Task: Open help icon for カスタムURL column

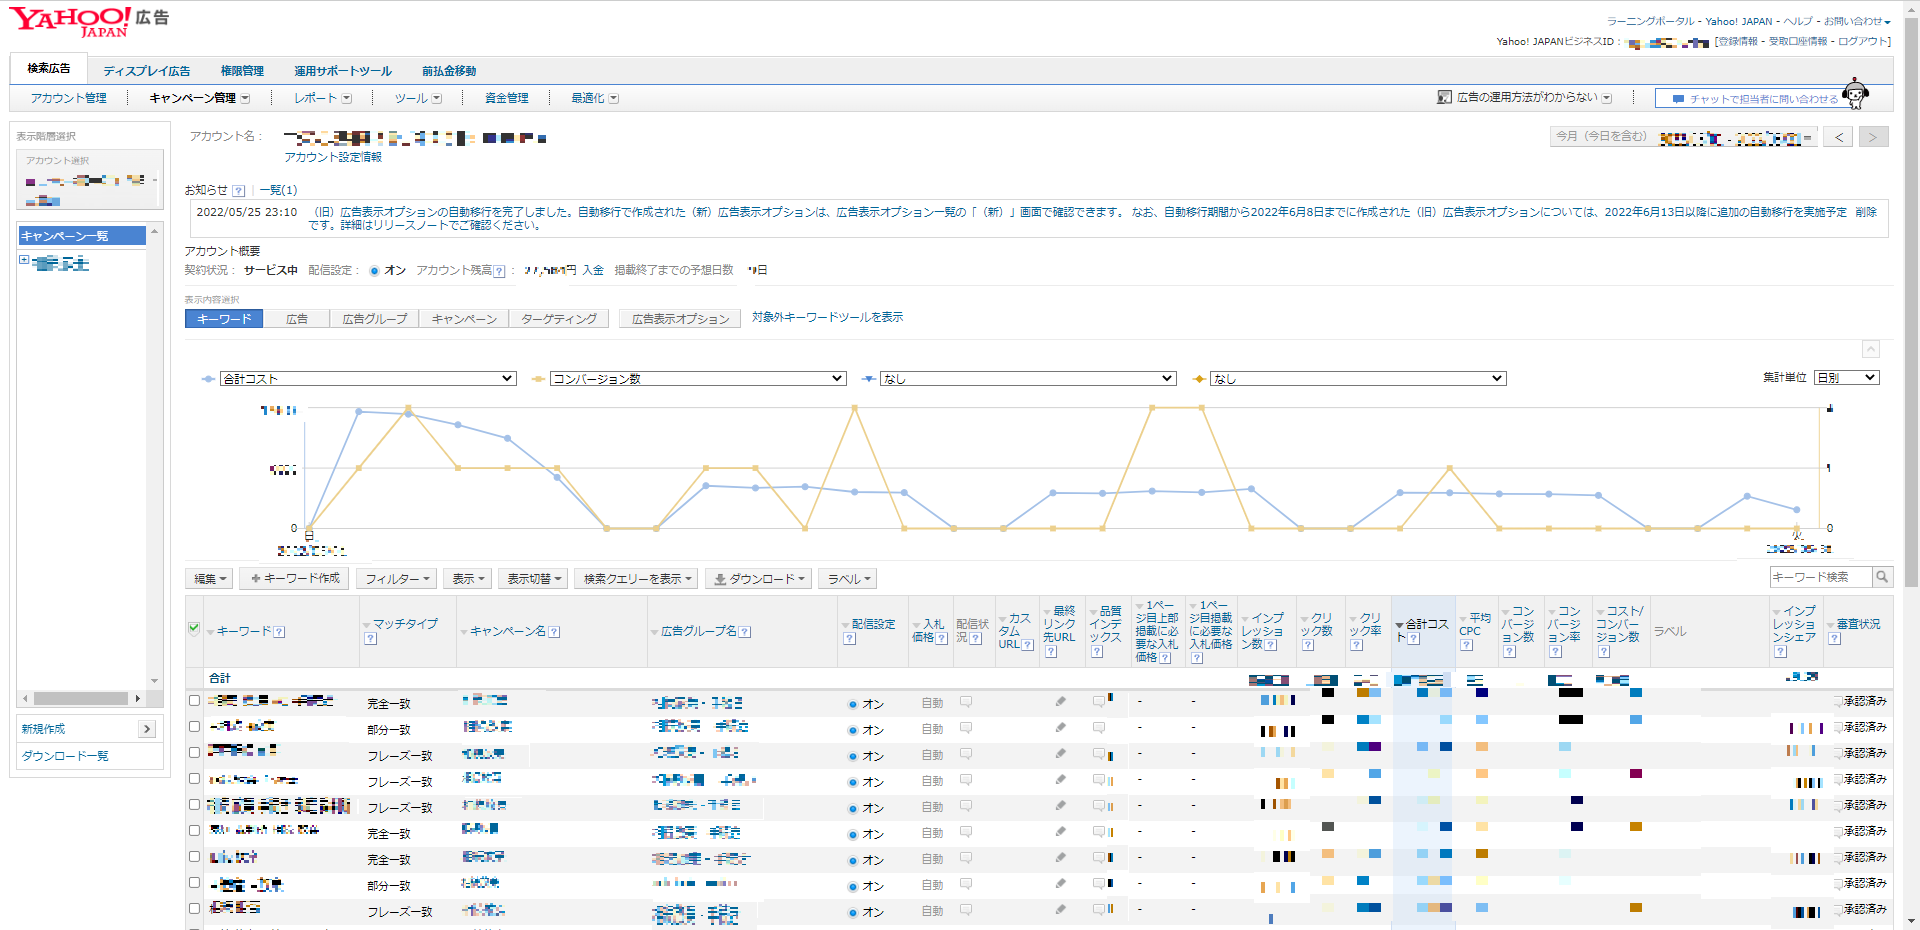Action: pyautogui.click(x=1027, y=645)
